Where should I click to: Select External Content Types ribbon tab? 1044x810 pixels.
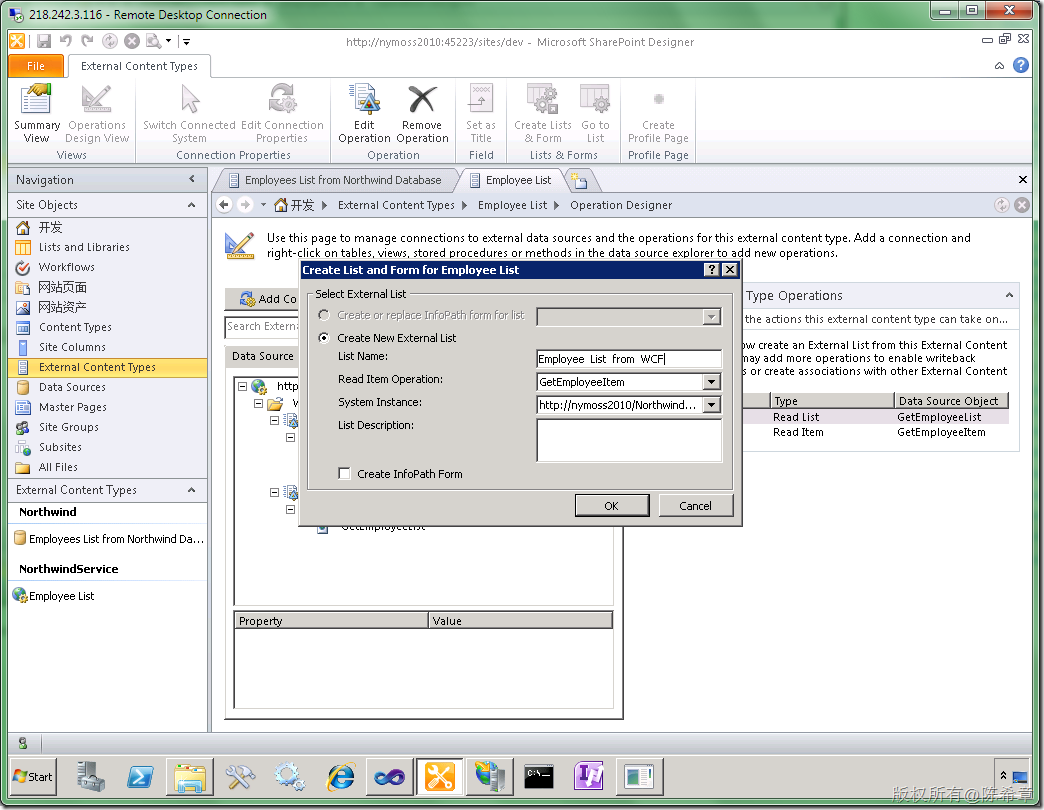click(x=139, y=66)
